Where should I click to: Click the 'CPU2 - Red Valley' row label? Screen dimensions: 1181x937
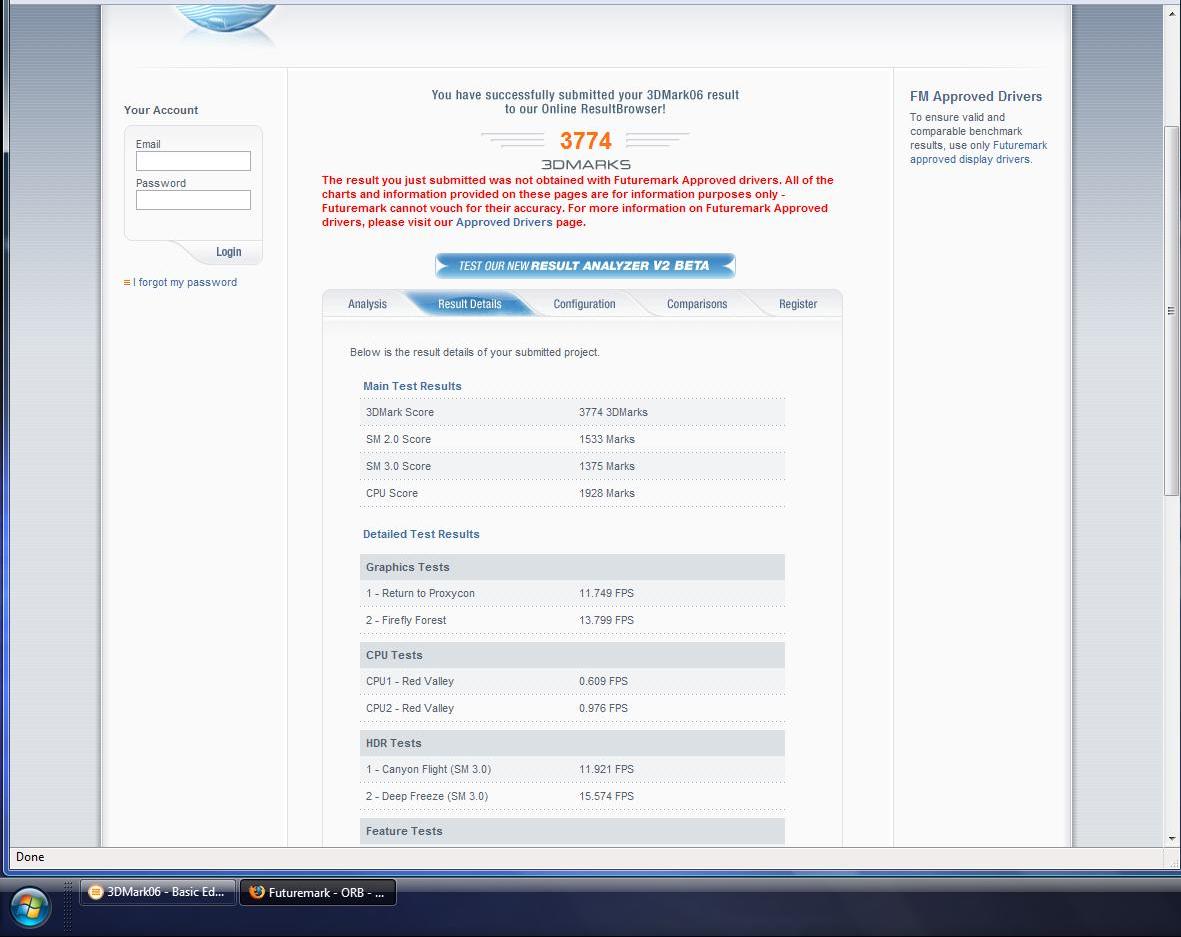pos(410,709)
